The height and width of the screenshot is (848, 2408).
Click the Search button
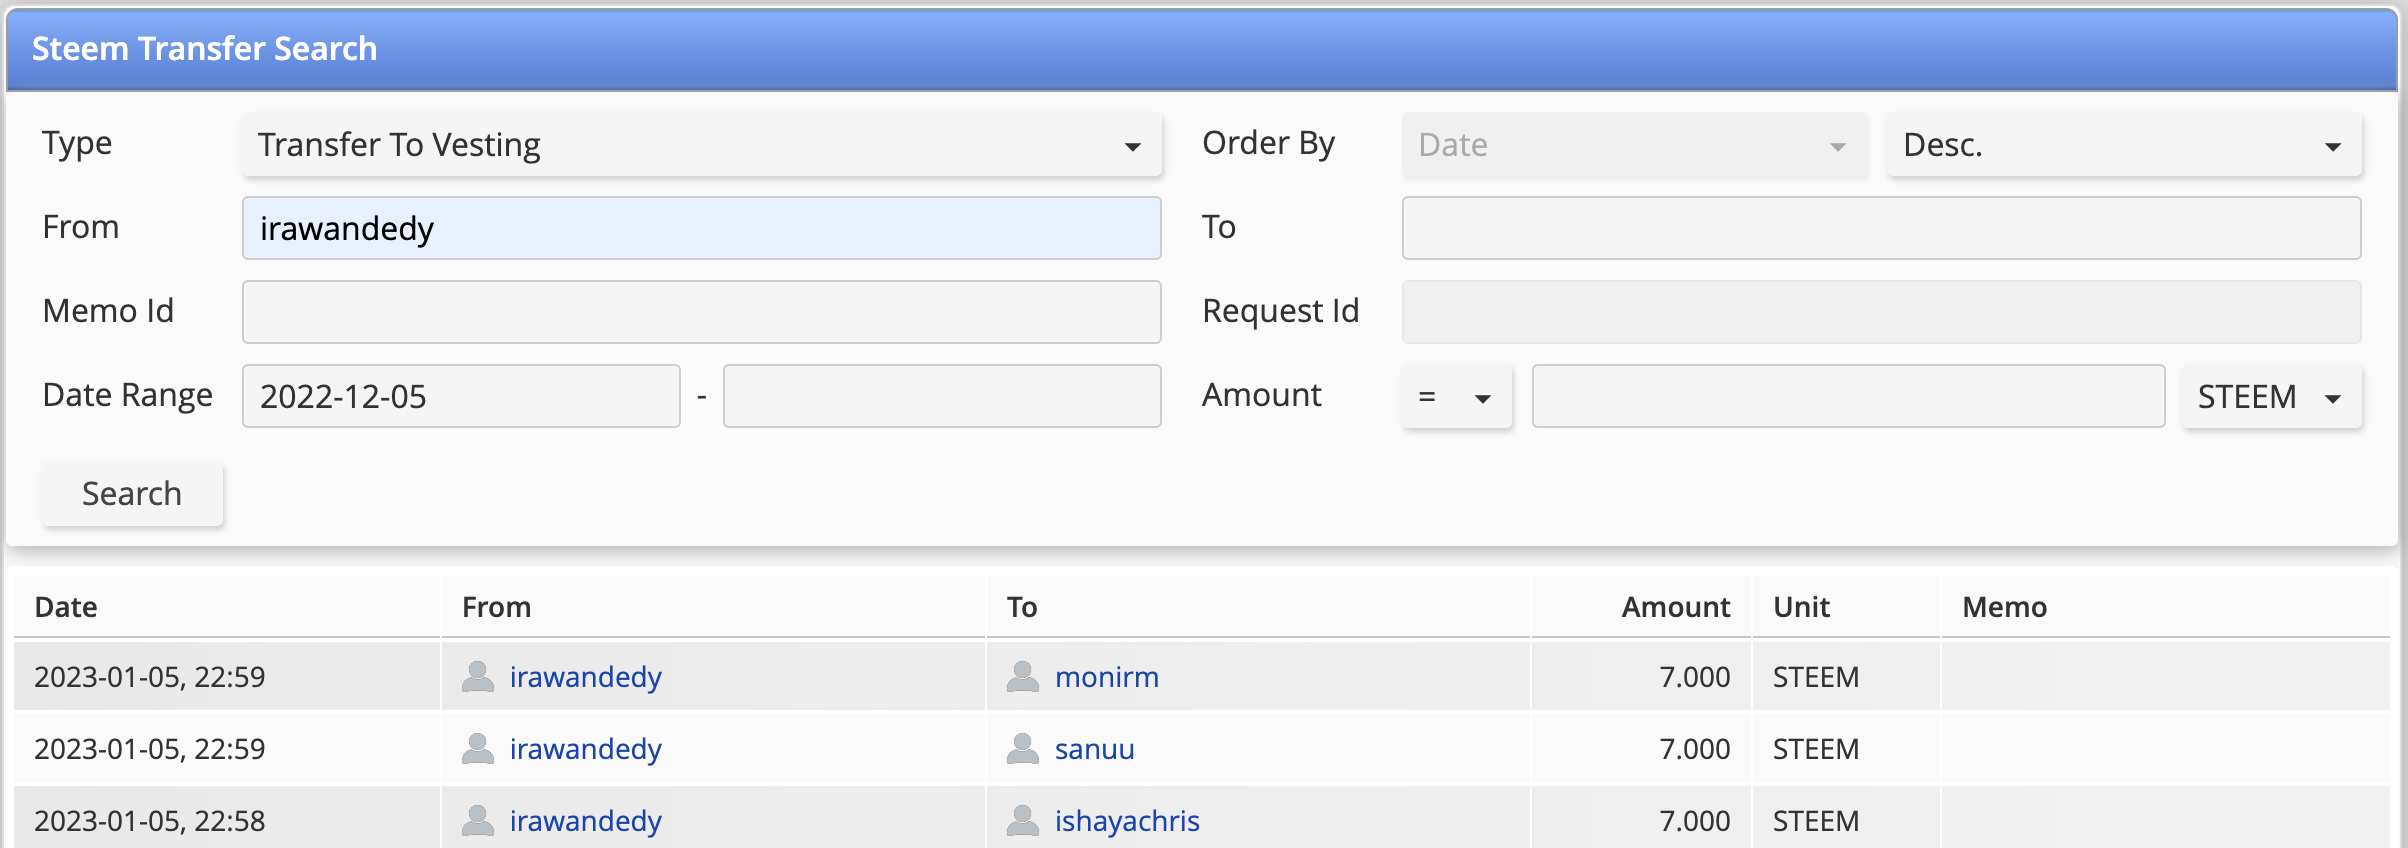point(132,494)
